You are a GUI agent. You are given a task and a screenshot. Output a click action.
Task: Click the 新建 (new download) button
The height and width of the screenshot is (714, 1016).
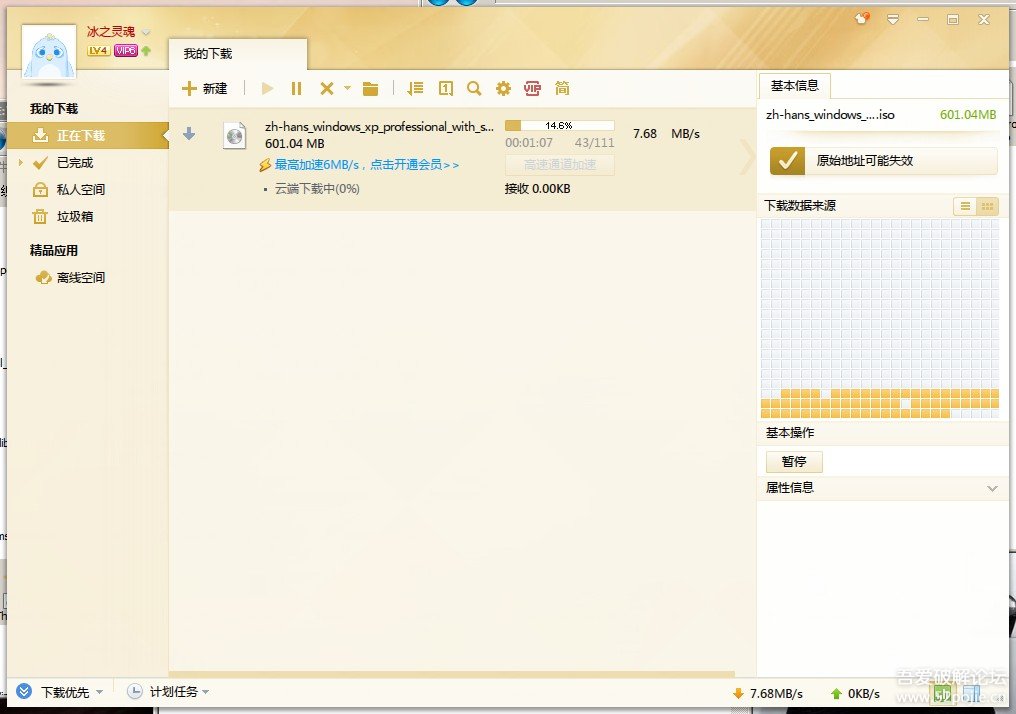tap(205, 89)
